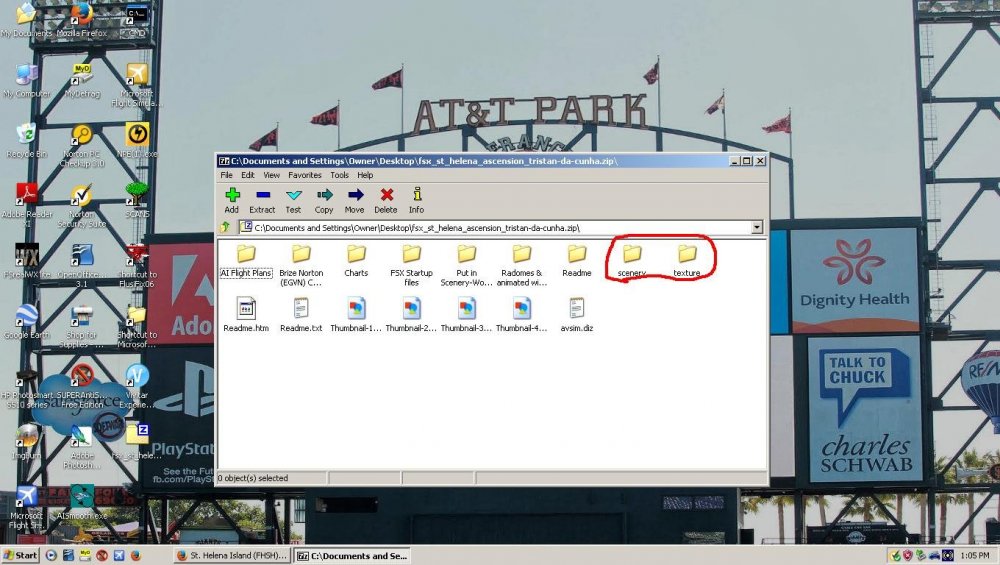This screenshot has width=1000, height=565.
Task: Select the Put in Scenery-Wo... folder
Action: click(x=467, y=265)
